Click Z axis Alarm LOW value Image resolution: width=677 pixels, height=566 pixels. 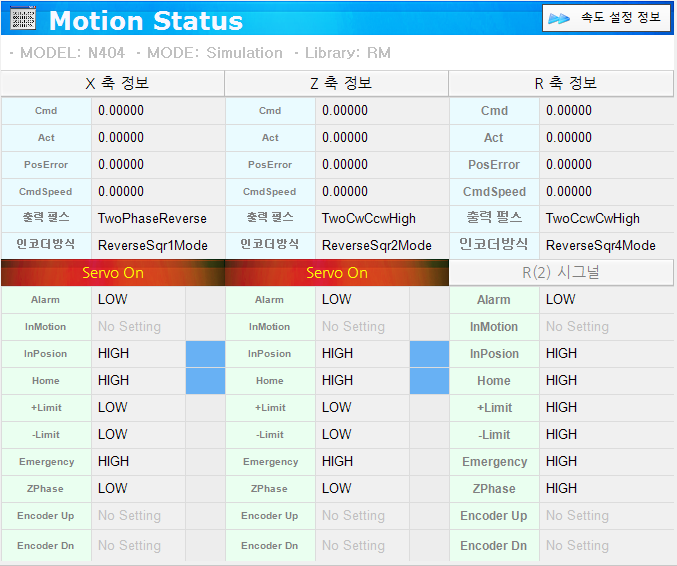click(337, 300)
